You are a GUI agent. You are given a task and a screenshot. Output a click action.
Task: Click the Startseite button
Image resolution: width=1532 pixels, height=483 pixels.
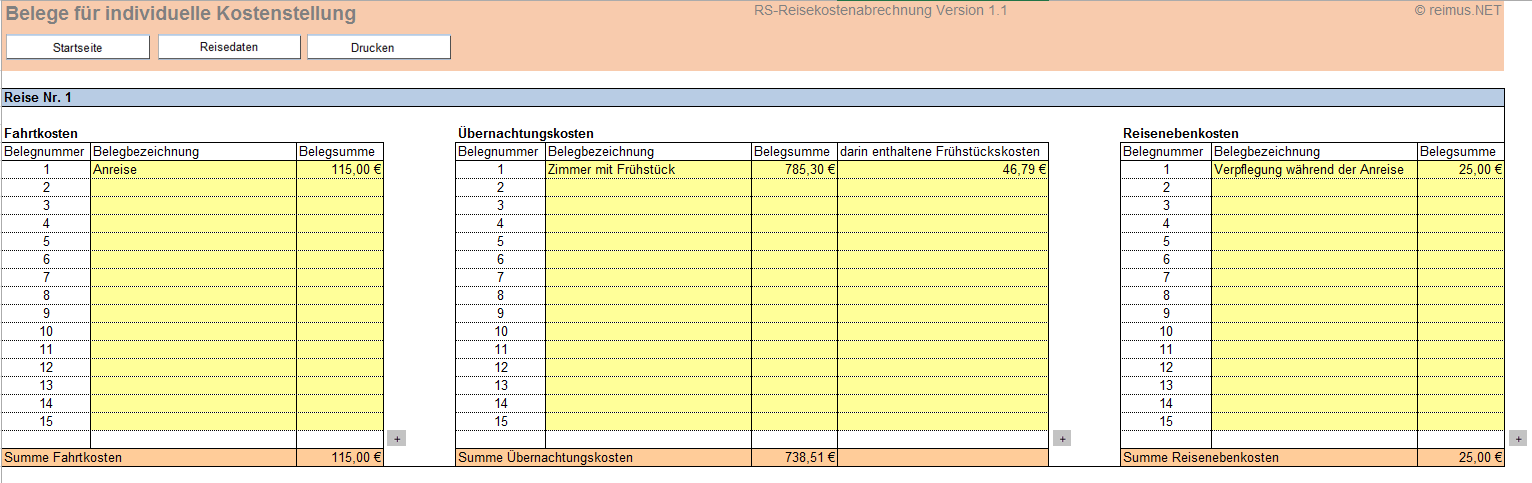click(78, 47)
